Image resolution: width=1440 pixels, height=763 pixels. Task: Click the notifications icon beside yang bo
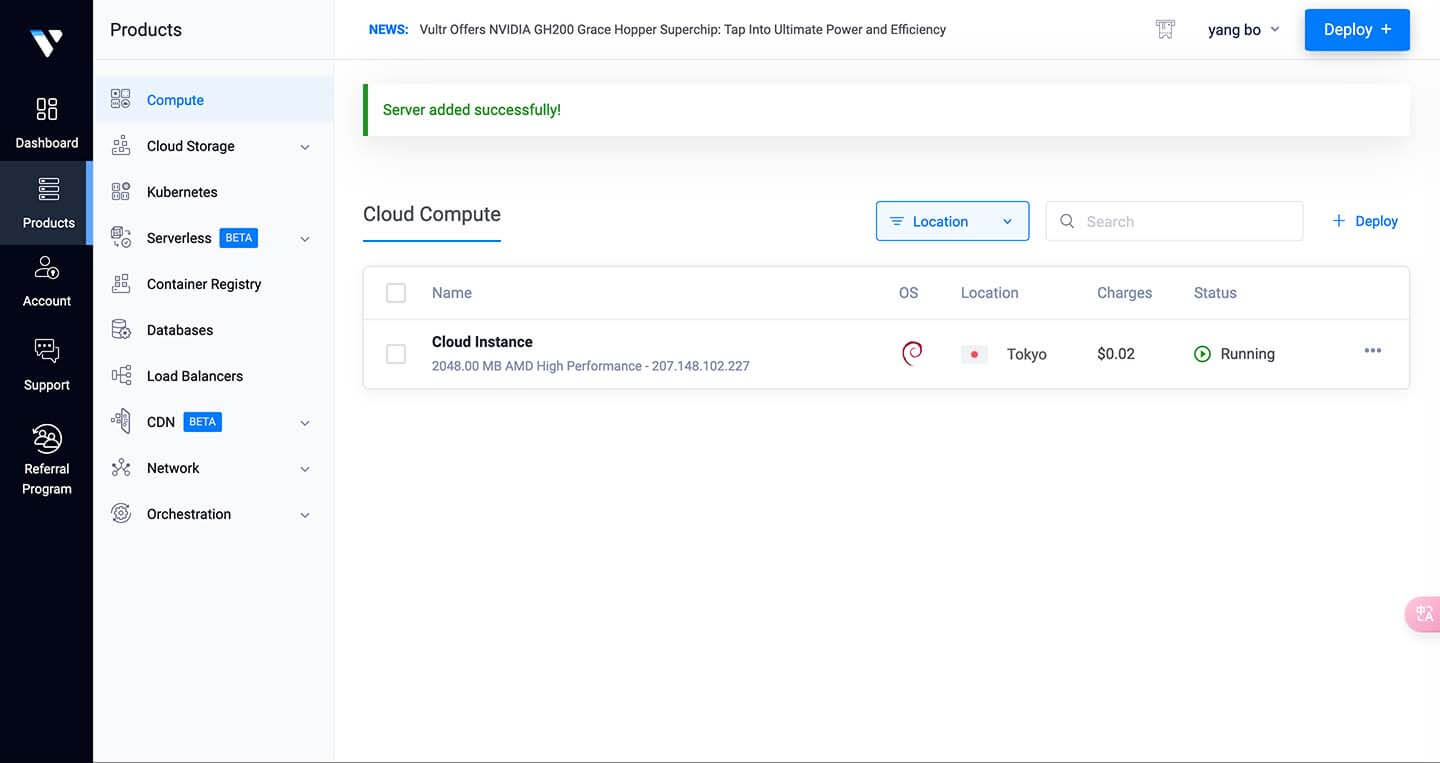[1165, 29]
